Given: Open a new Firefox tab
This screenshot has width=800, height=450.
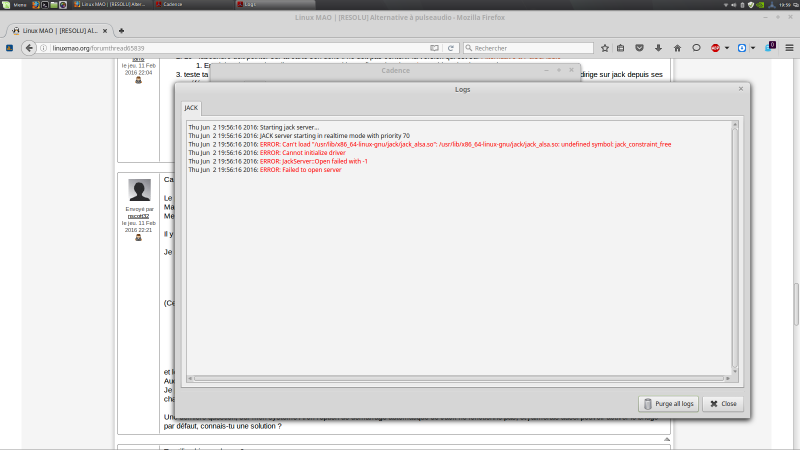Looking at the screenshot, I should point(121,31).
